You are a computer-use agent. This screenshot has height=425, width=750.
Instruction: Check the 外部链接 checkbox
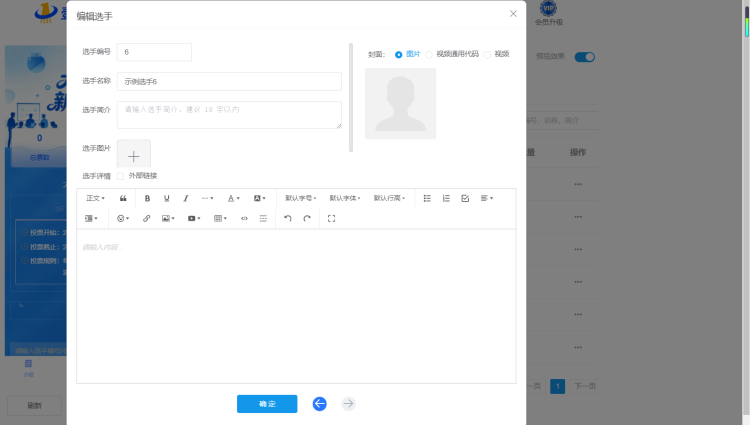coord(121,176)
